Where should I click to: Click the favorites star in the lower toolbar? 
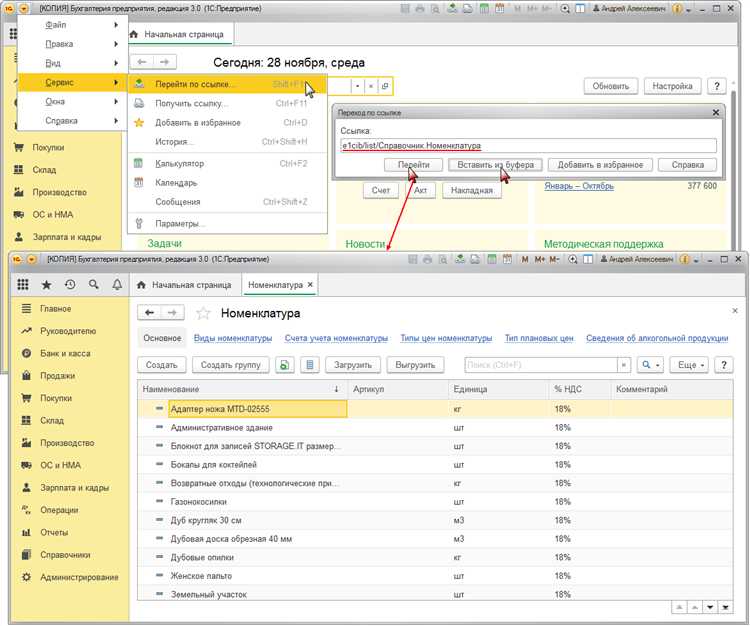46,285
